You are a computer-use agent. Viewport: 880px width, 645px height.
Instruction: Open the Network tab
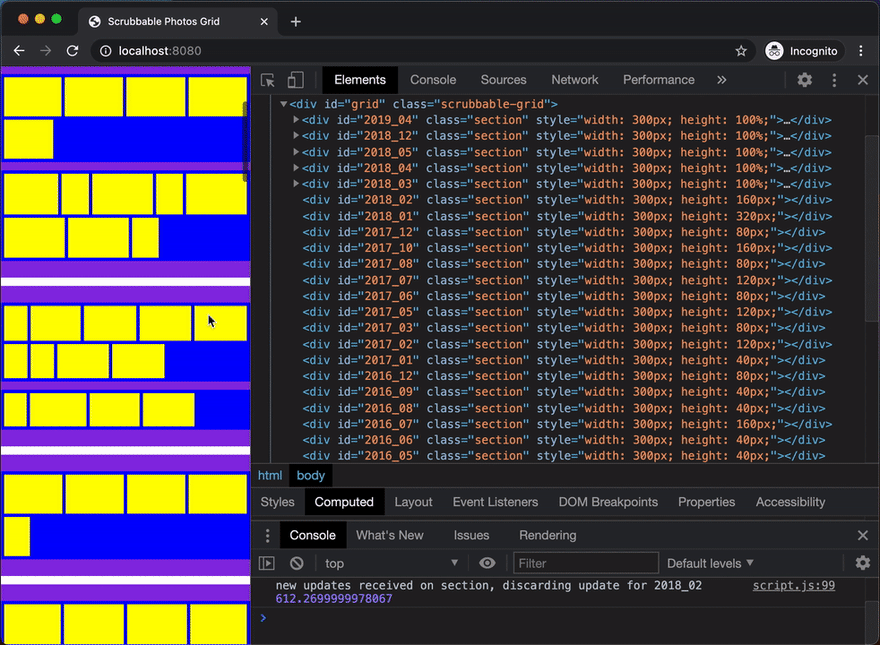tap(575, 80)
